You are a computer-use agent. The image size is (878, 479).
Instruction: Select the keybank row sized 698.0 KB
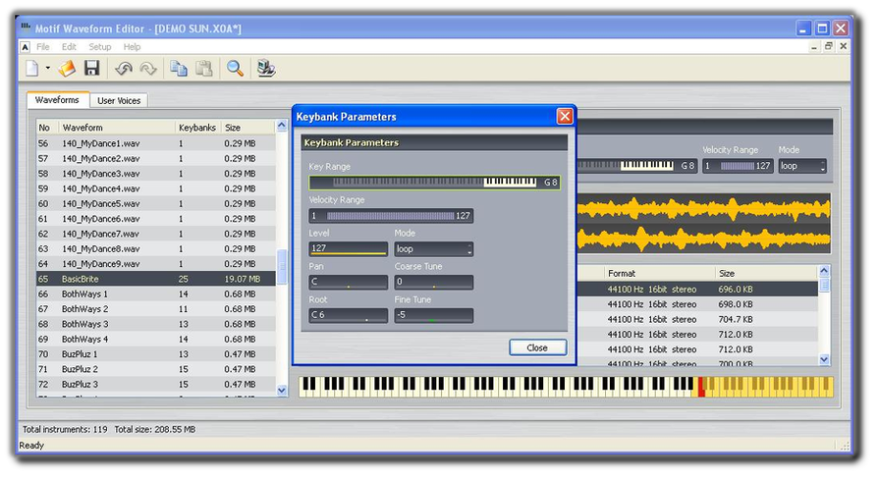[697, 305]
